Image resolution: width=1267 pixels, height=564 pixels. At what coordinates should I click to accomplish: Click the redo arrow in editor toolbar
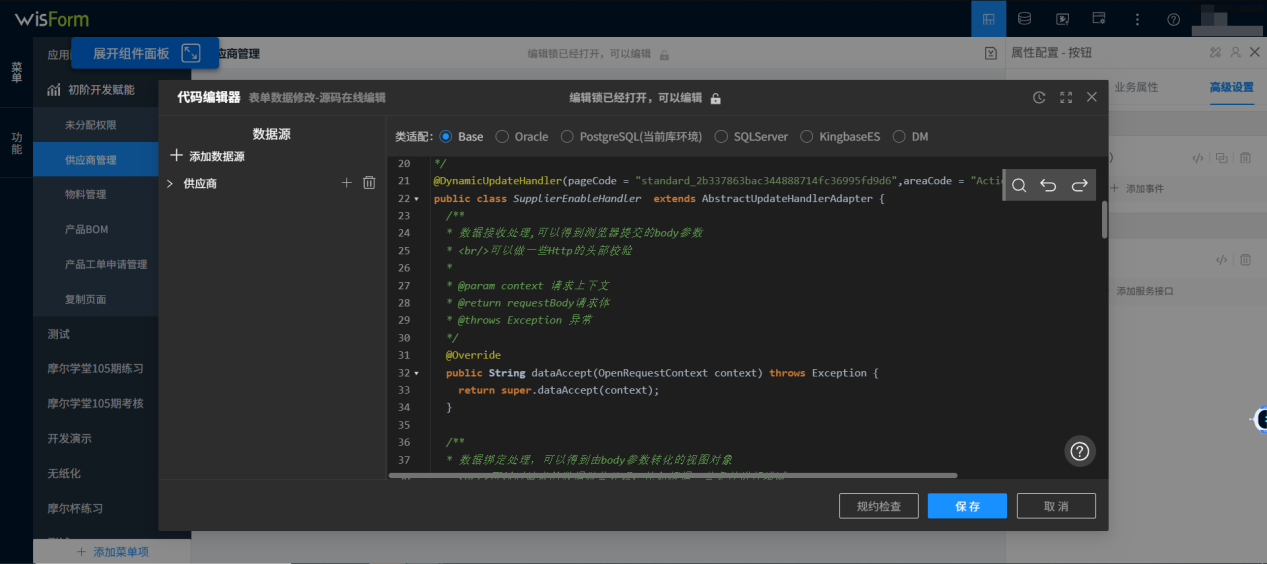(x=1079, y=185)
